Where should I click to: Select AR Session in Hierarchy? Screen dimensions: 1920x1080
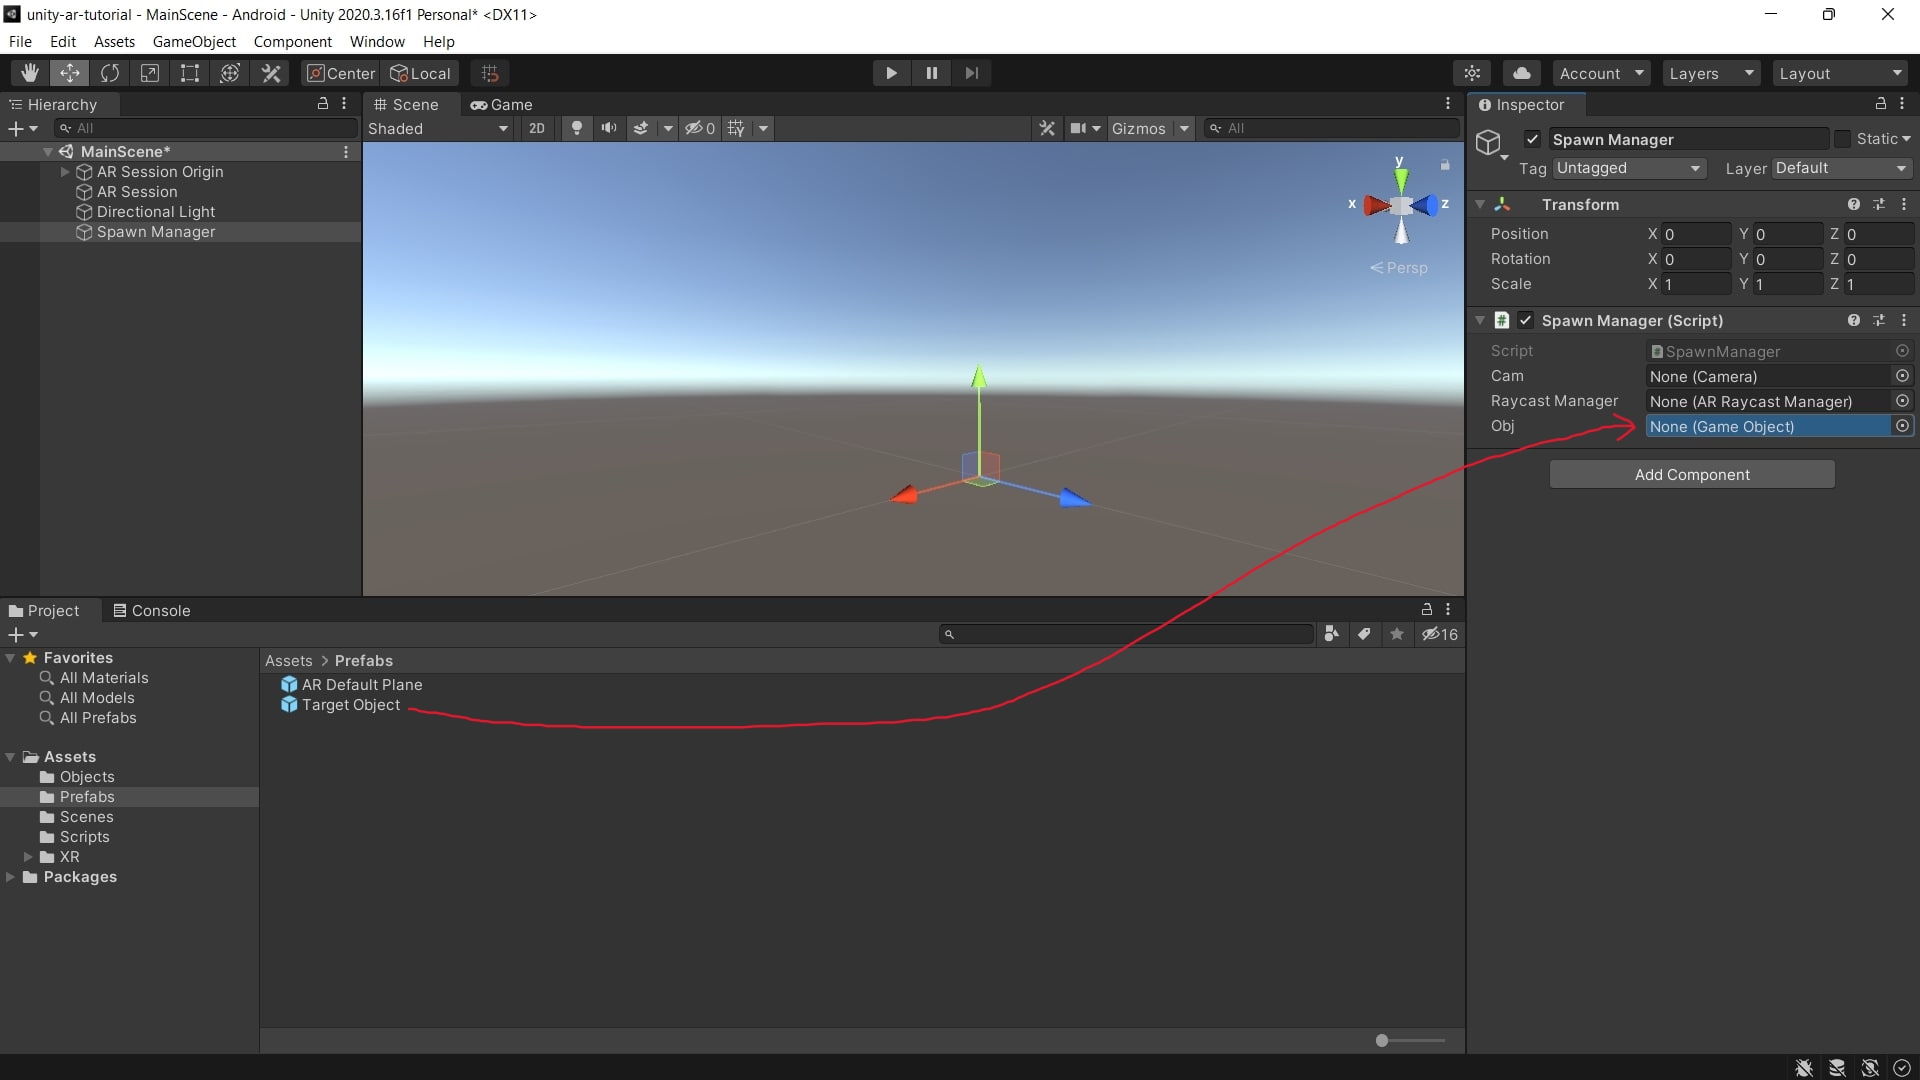pos(136,191)
